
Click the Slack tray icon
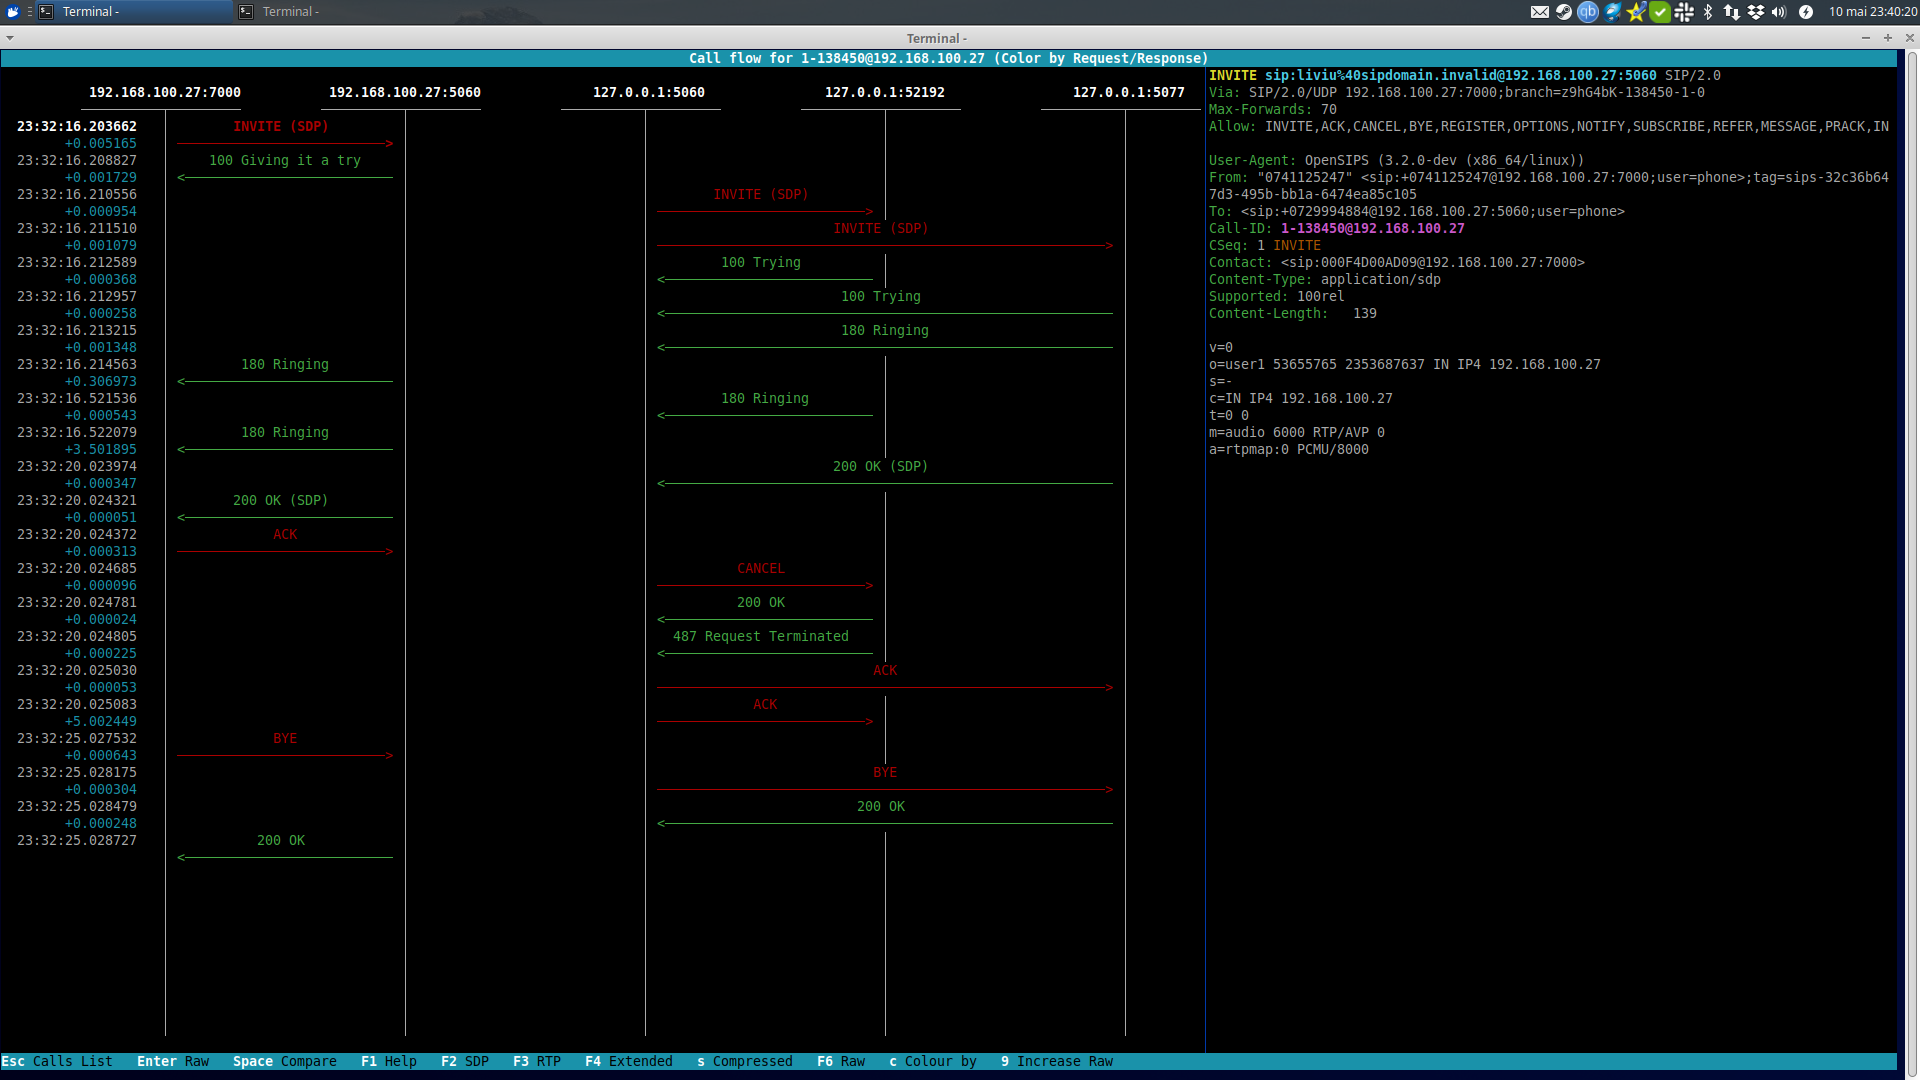1684,12
